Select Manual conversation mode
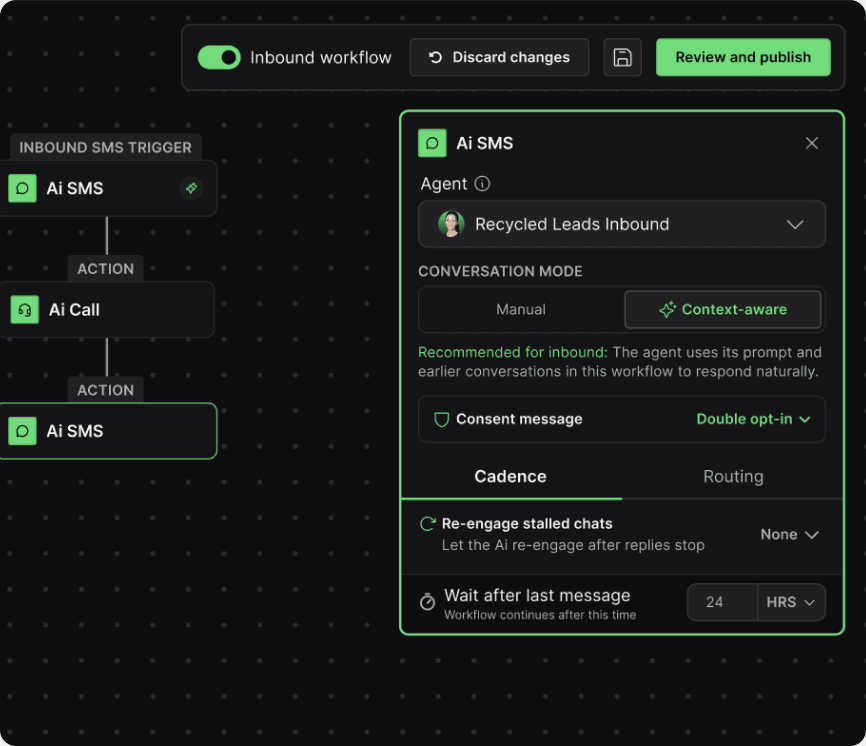Image resolution: width=866 pixels, height=746 pixels. click(x=521, y=309)
